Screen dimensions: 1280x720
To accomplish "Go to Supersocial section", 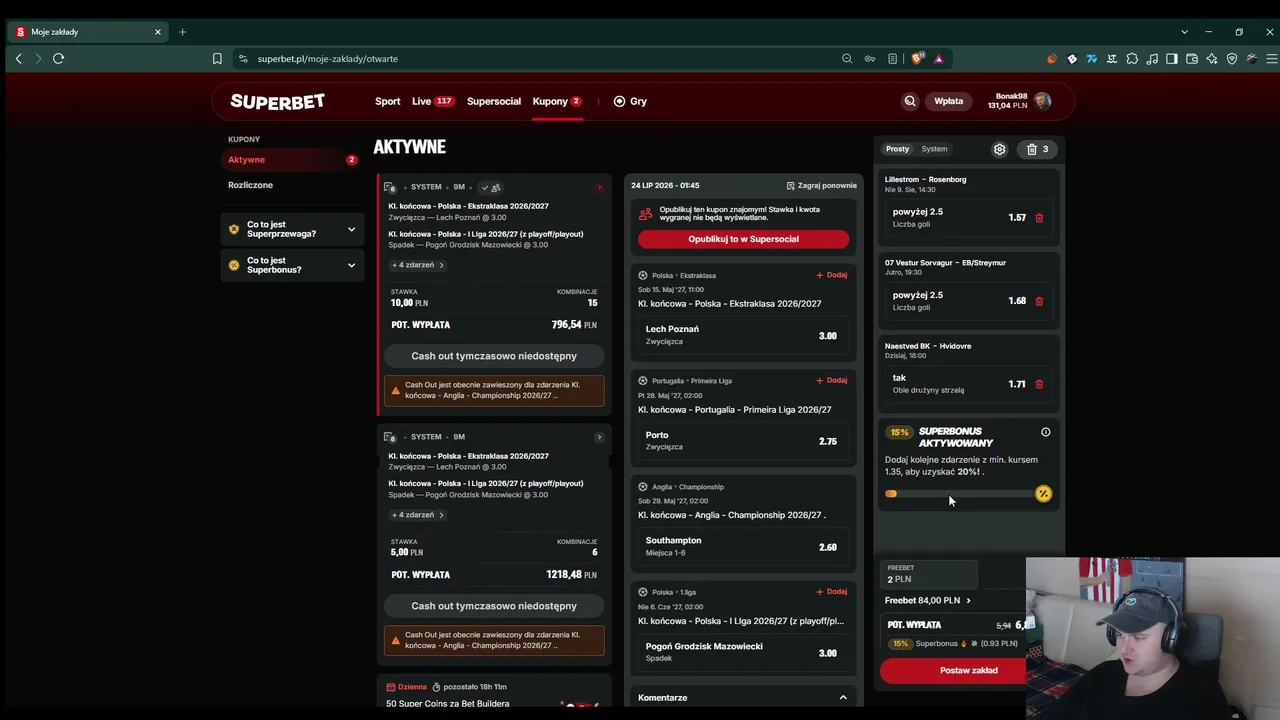I will [494, 101].
